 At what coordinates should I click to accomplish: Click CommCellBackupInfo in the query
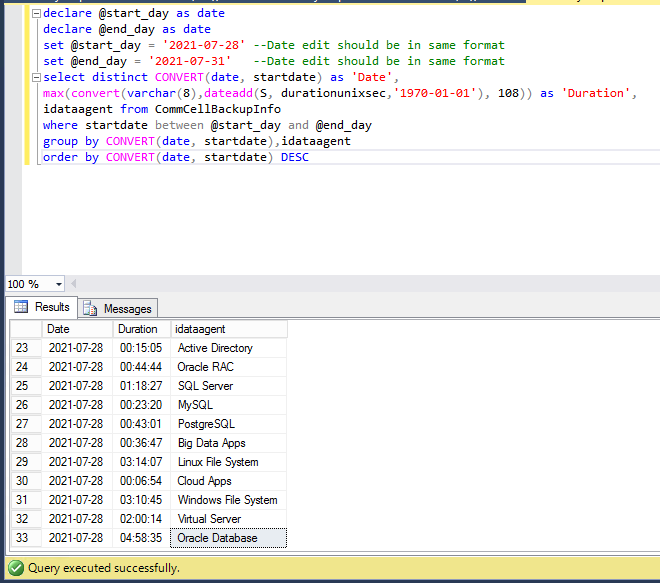pyautogui.click(x=218, y=109)
